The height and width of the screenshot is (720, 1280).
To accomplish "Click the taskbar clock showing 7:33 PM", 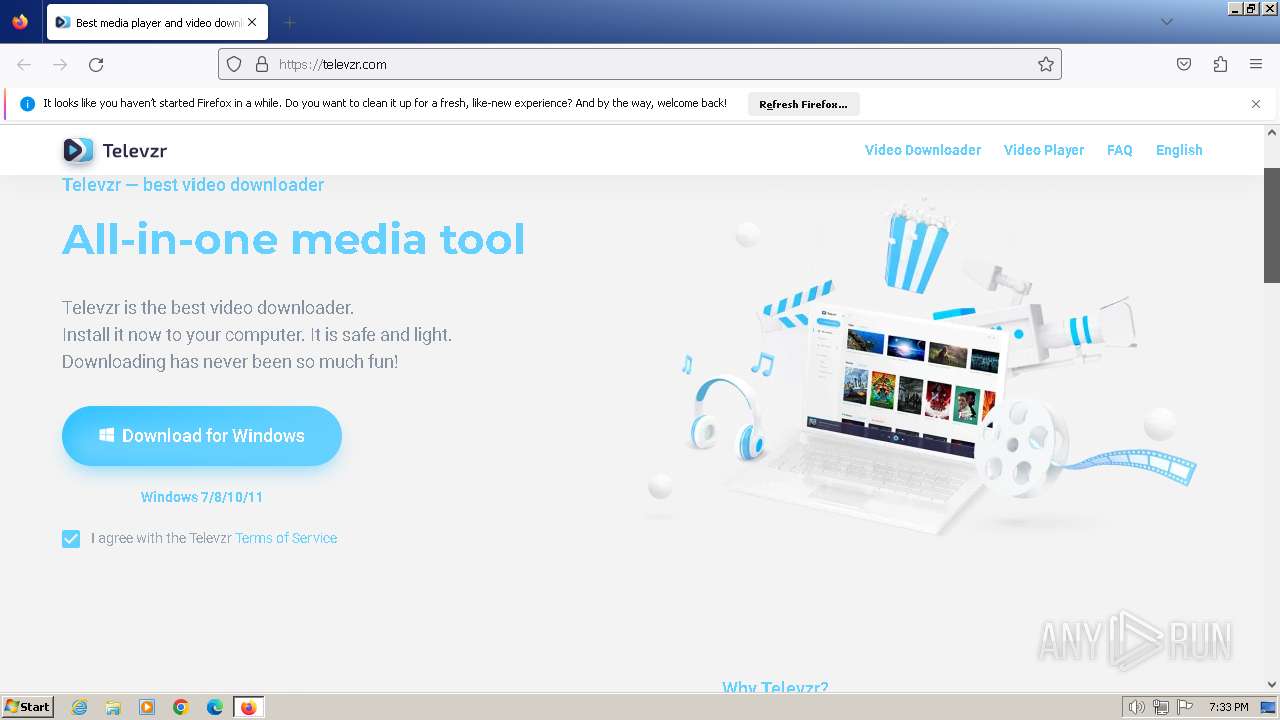I will 1228,707.
